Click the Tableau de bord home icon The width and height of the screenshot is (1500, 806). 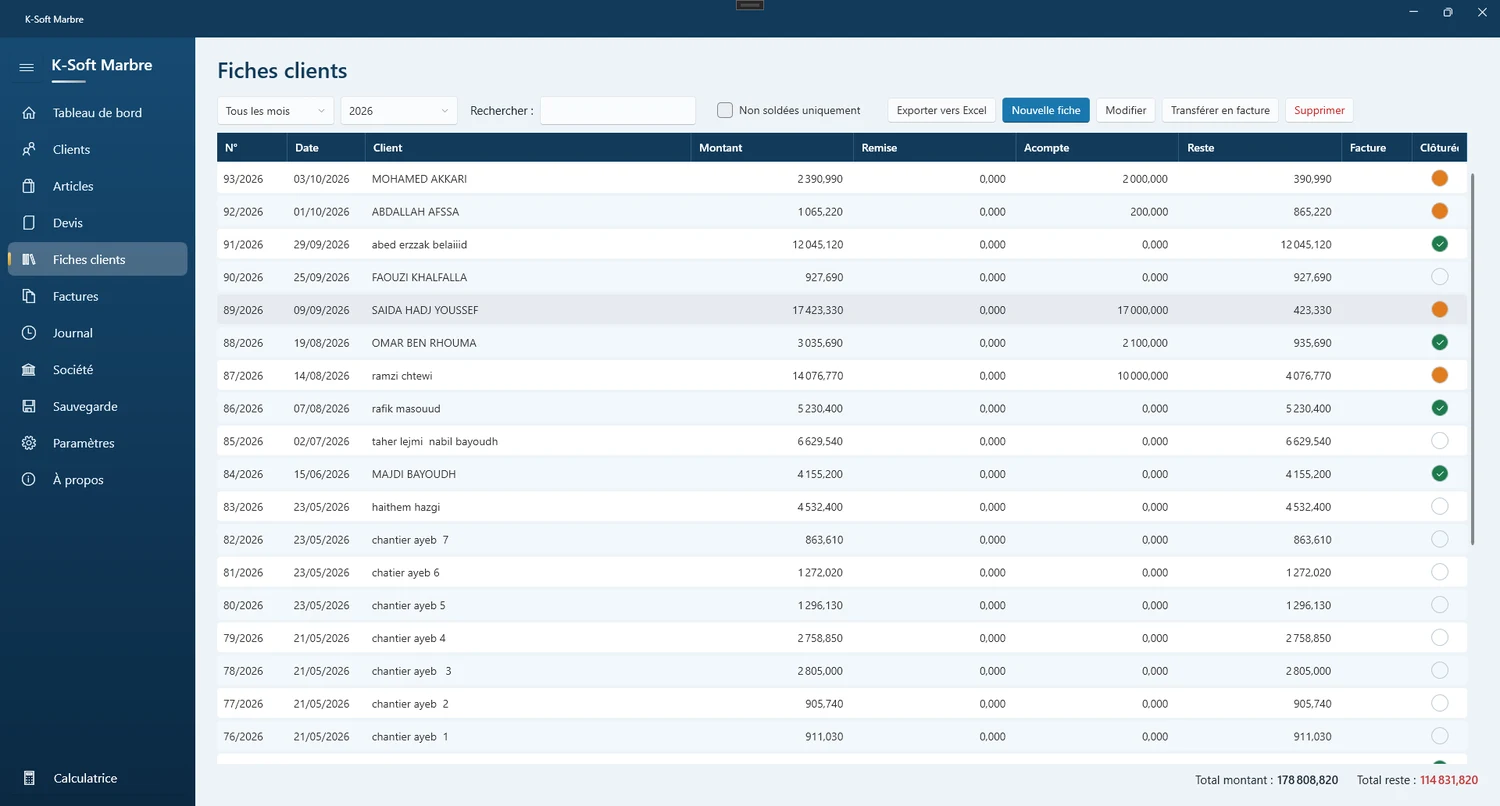point(29,113)
